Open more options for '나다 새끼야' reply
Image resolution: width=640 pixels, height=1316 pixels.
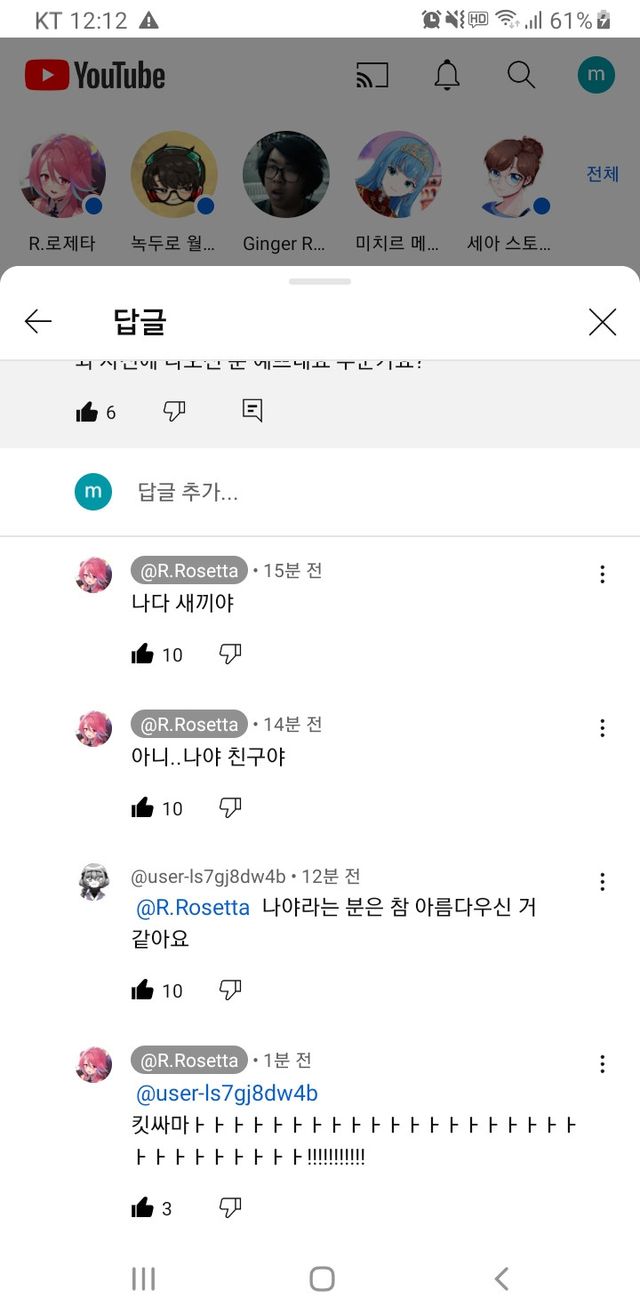pos(602,574)
